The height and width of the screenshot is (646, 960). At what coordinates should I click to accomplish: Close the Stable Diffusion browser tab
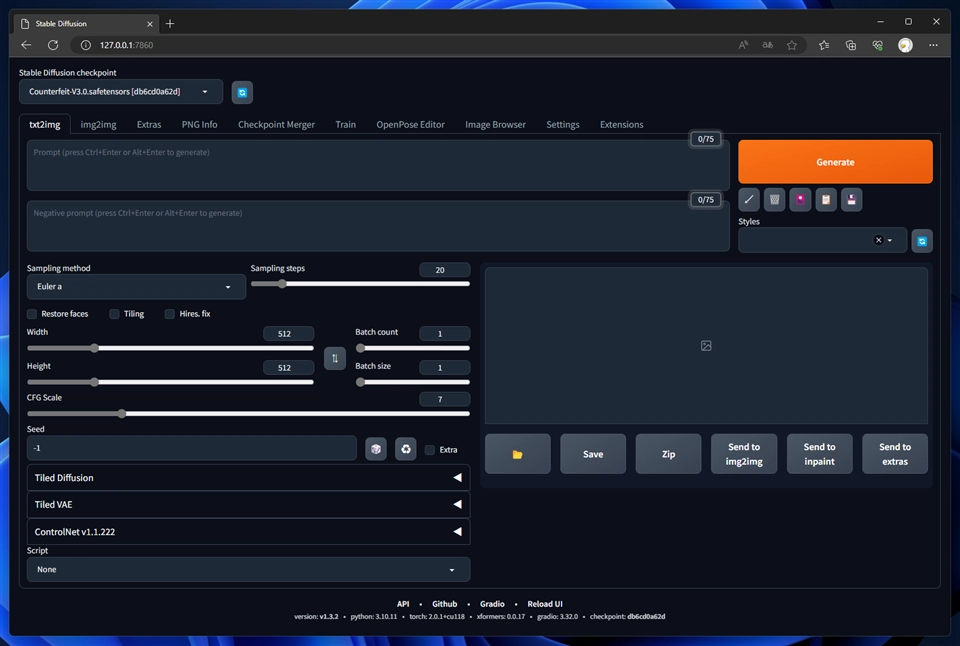pyautogui.click(x=150, y=24)
